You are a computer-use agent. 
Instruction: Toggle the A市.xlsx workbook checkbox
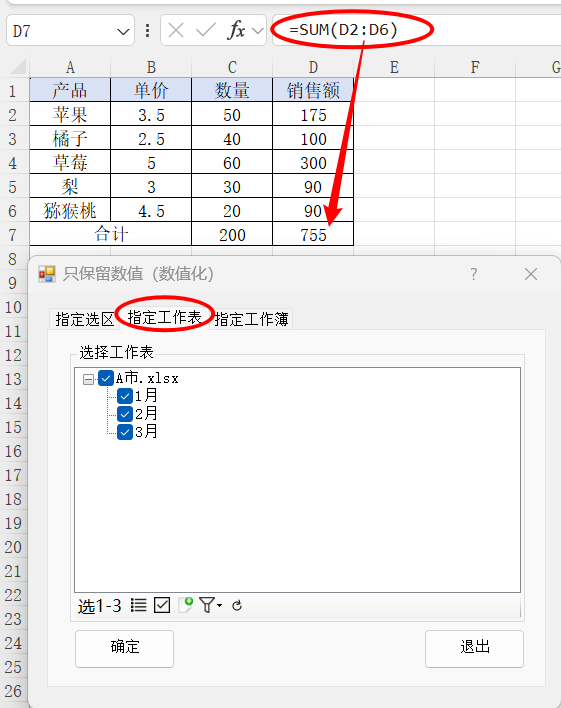[x=106, y=378]
